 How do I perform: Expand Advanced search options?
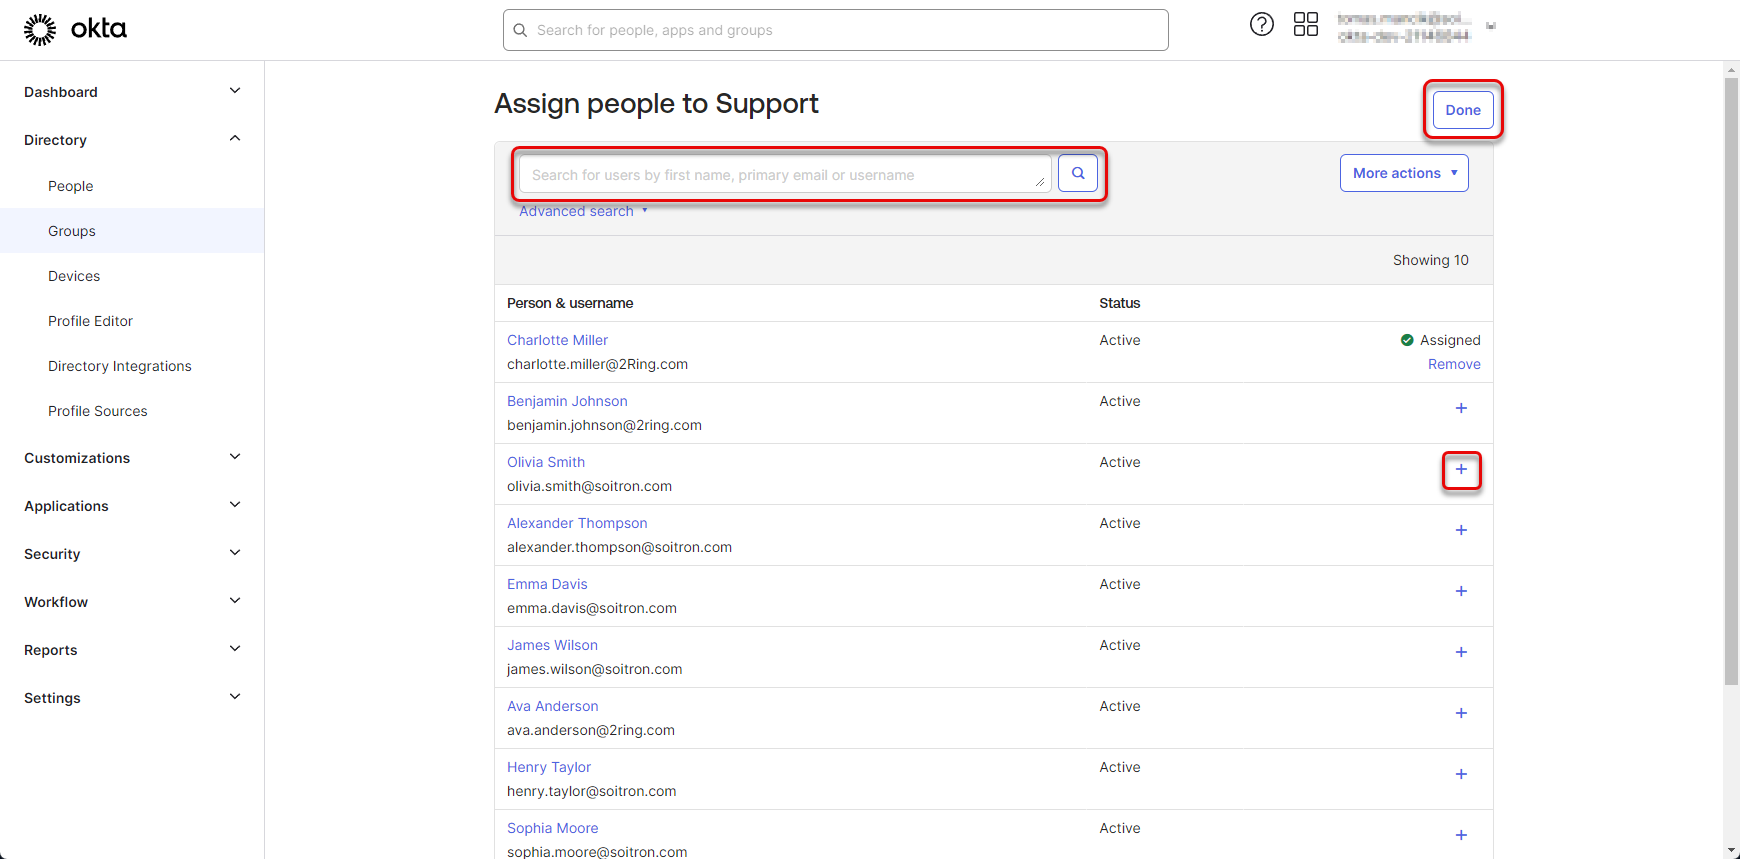pyautogui.click(x=582, y=211)
